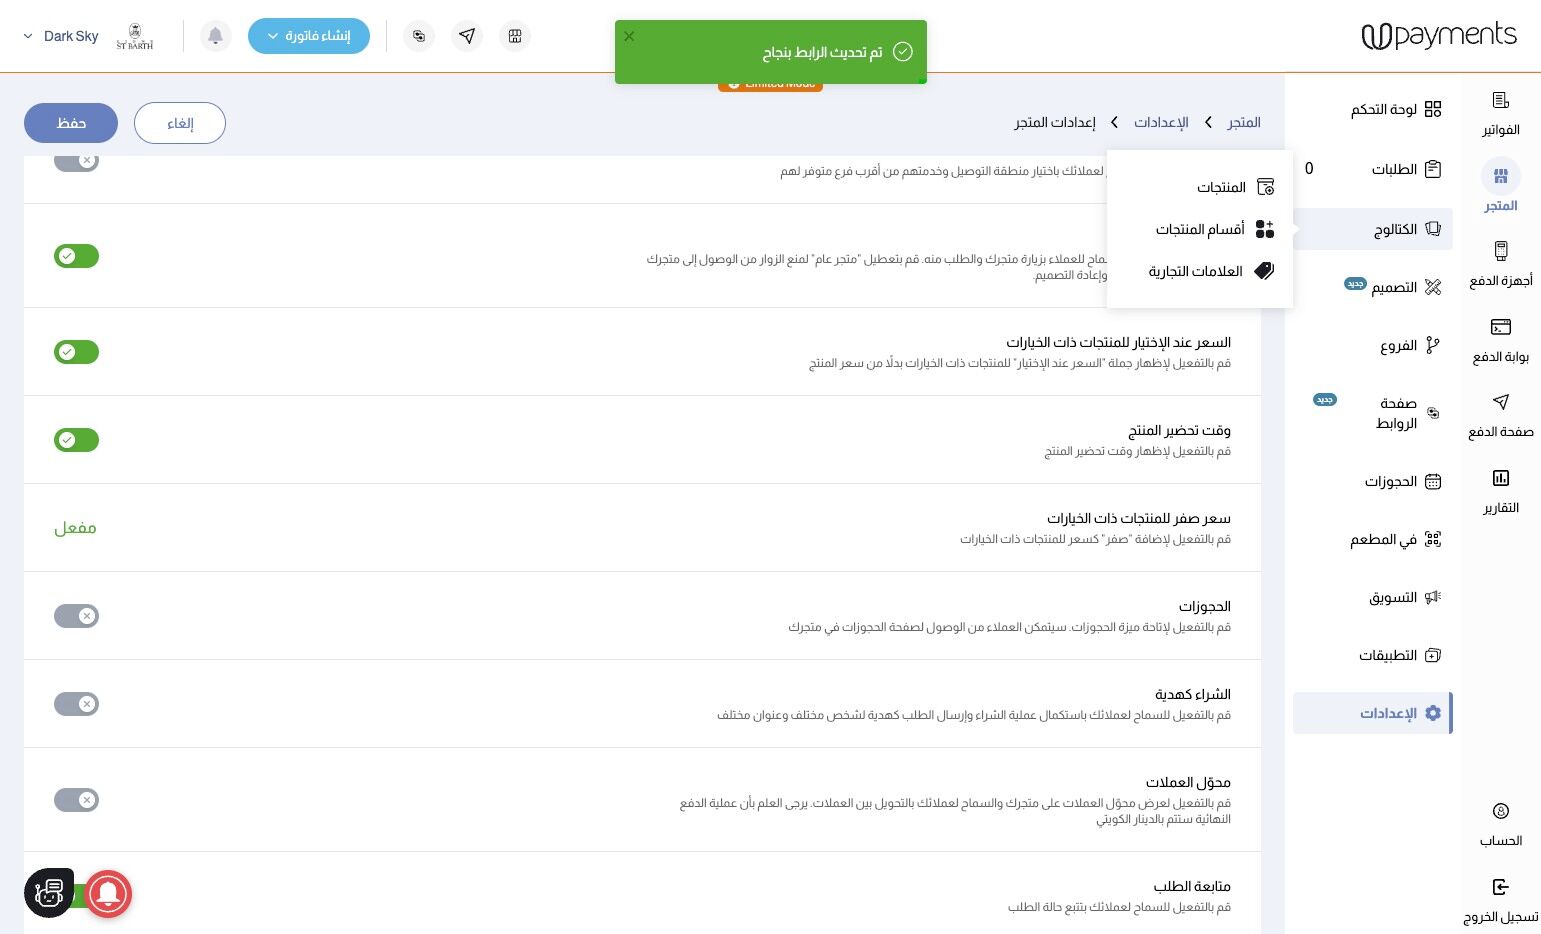Go to المتجر in the breadcrumb
Viewport: 1541px width, 934px height.
pos(1244,122)
